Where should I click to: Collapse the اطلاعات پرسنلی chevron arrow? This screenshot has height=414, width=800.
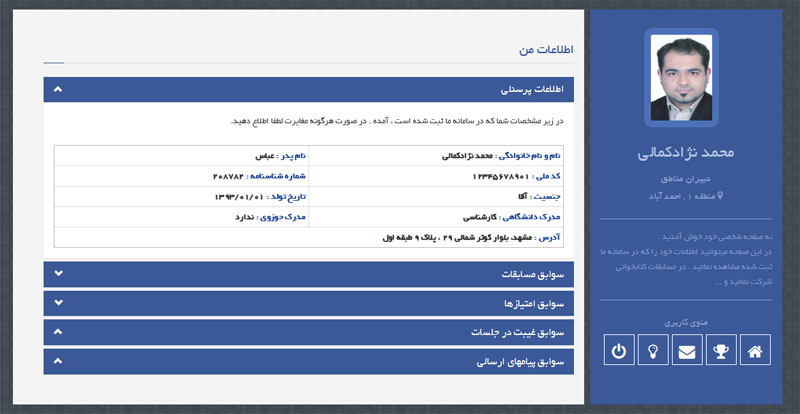pyautogui.click(x=58, y=90)
